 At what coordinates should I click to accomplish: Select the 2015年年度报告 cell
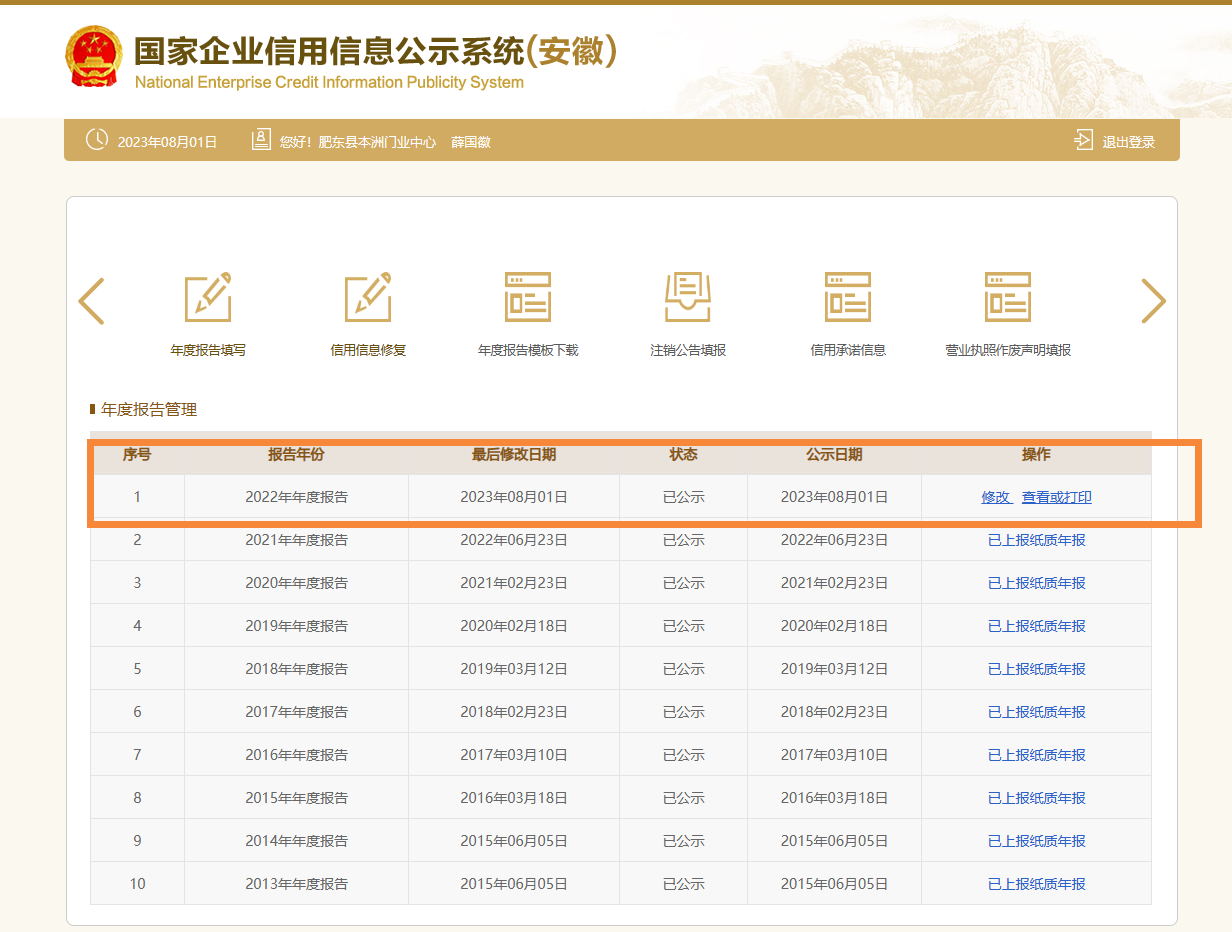296,798
